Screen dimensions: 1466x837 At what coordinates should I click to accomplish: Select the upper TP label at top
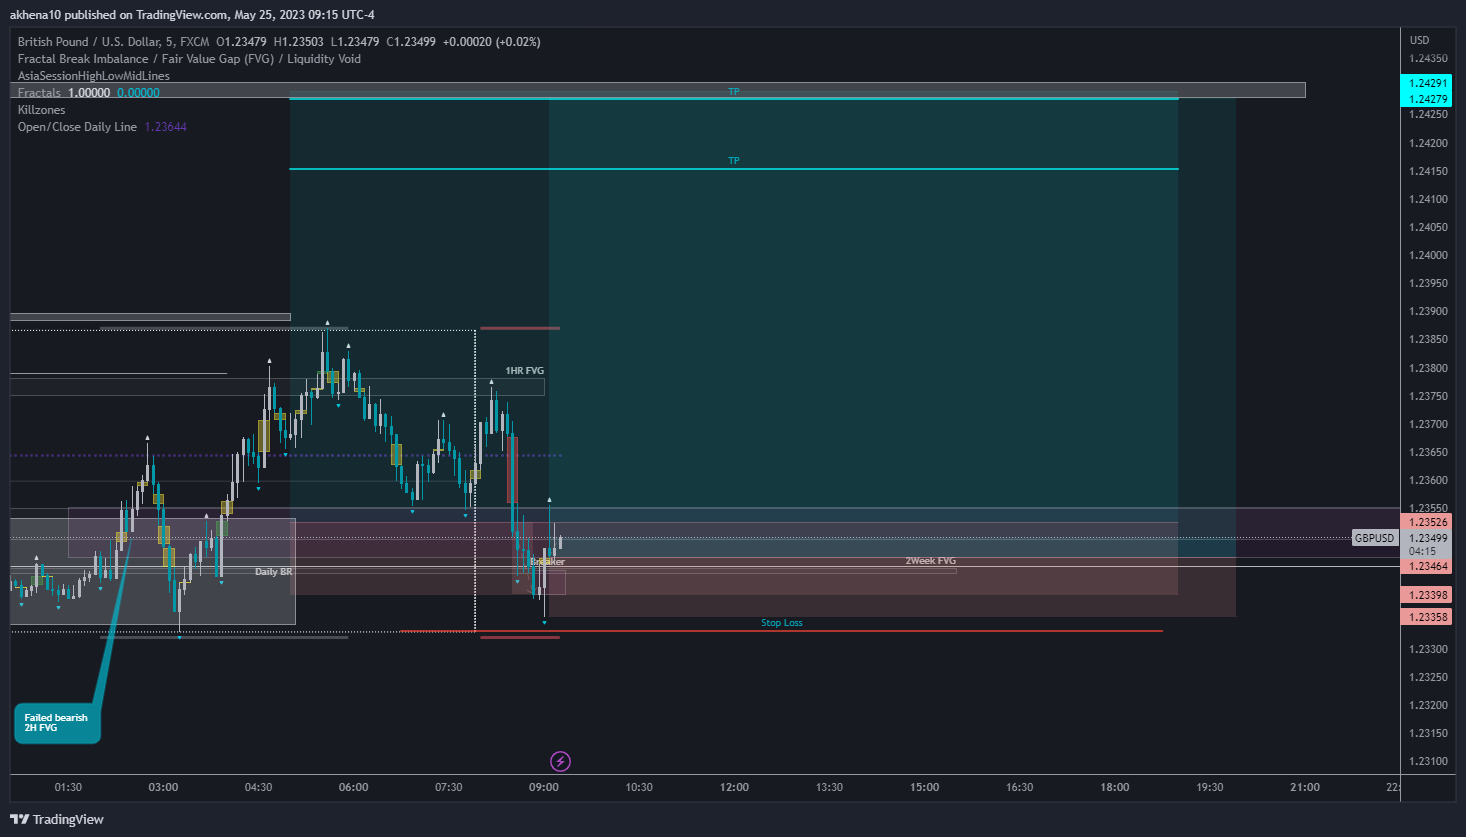734,92
